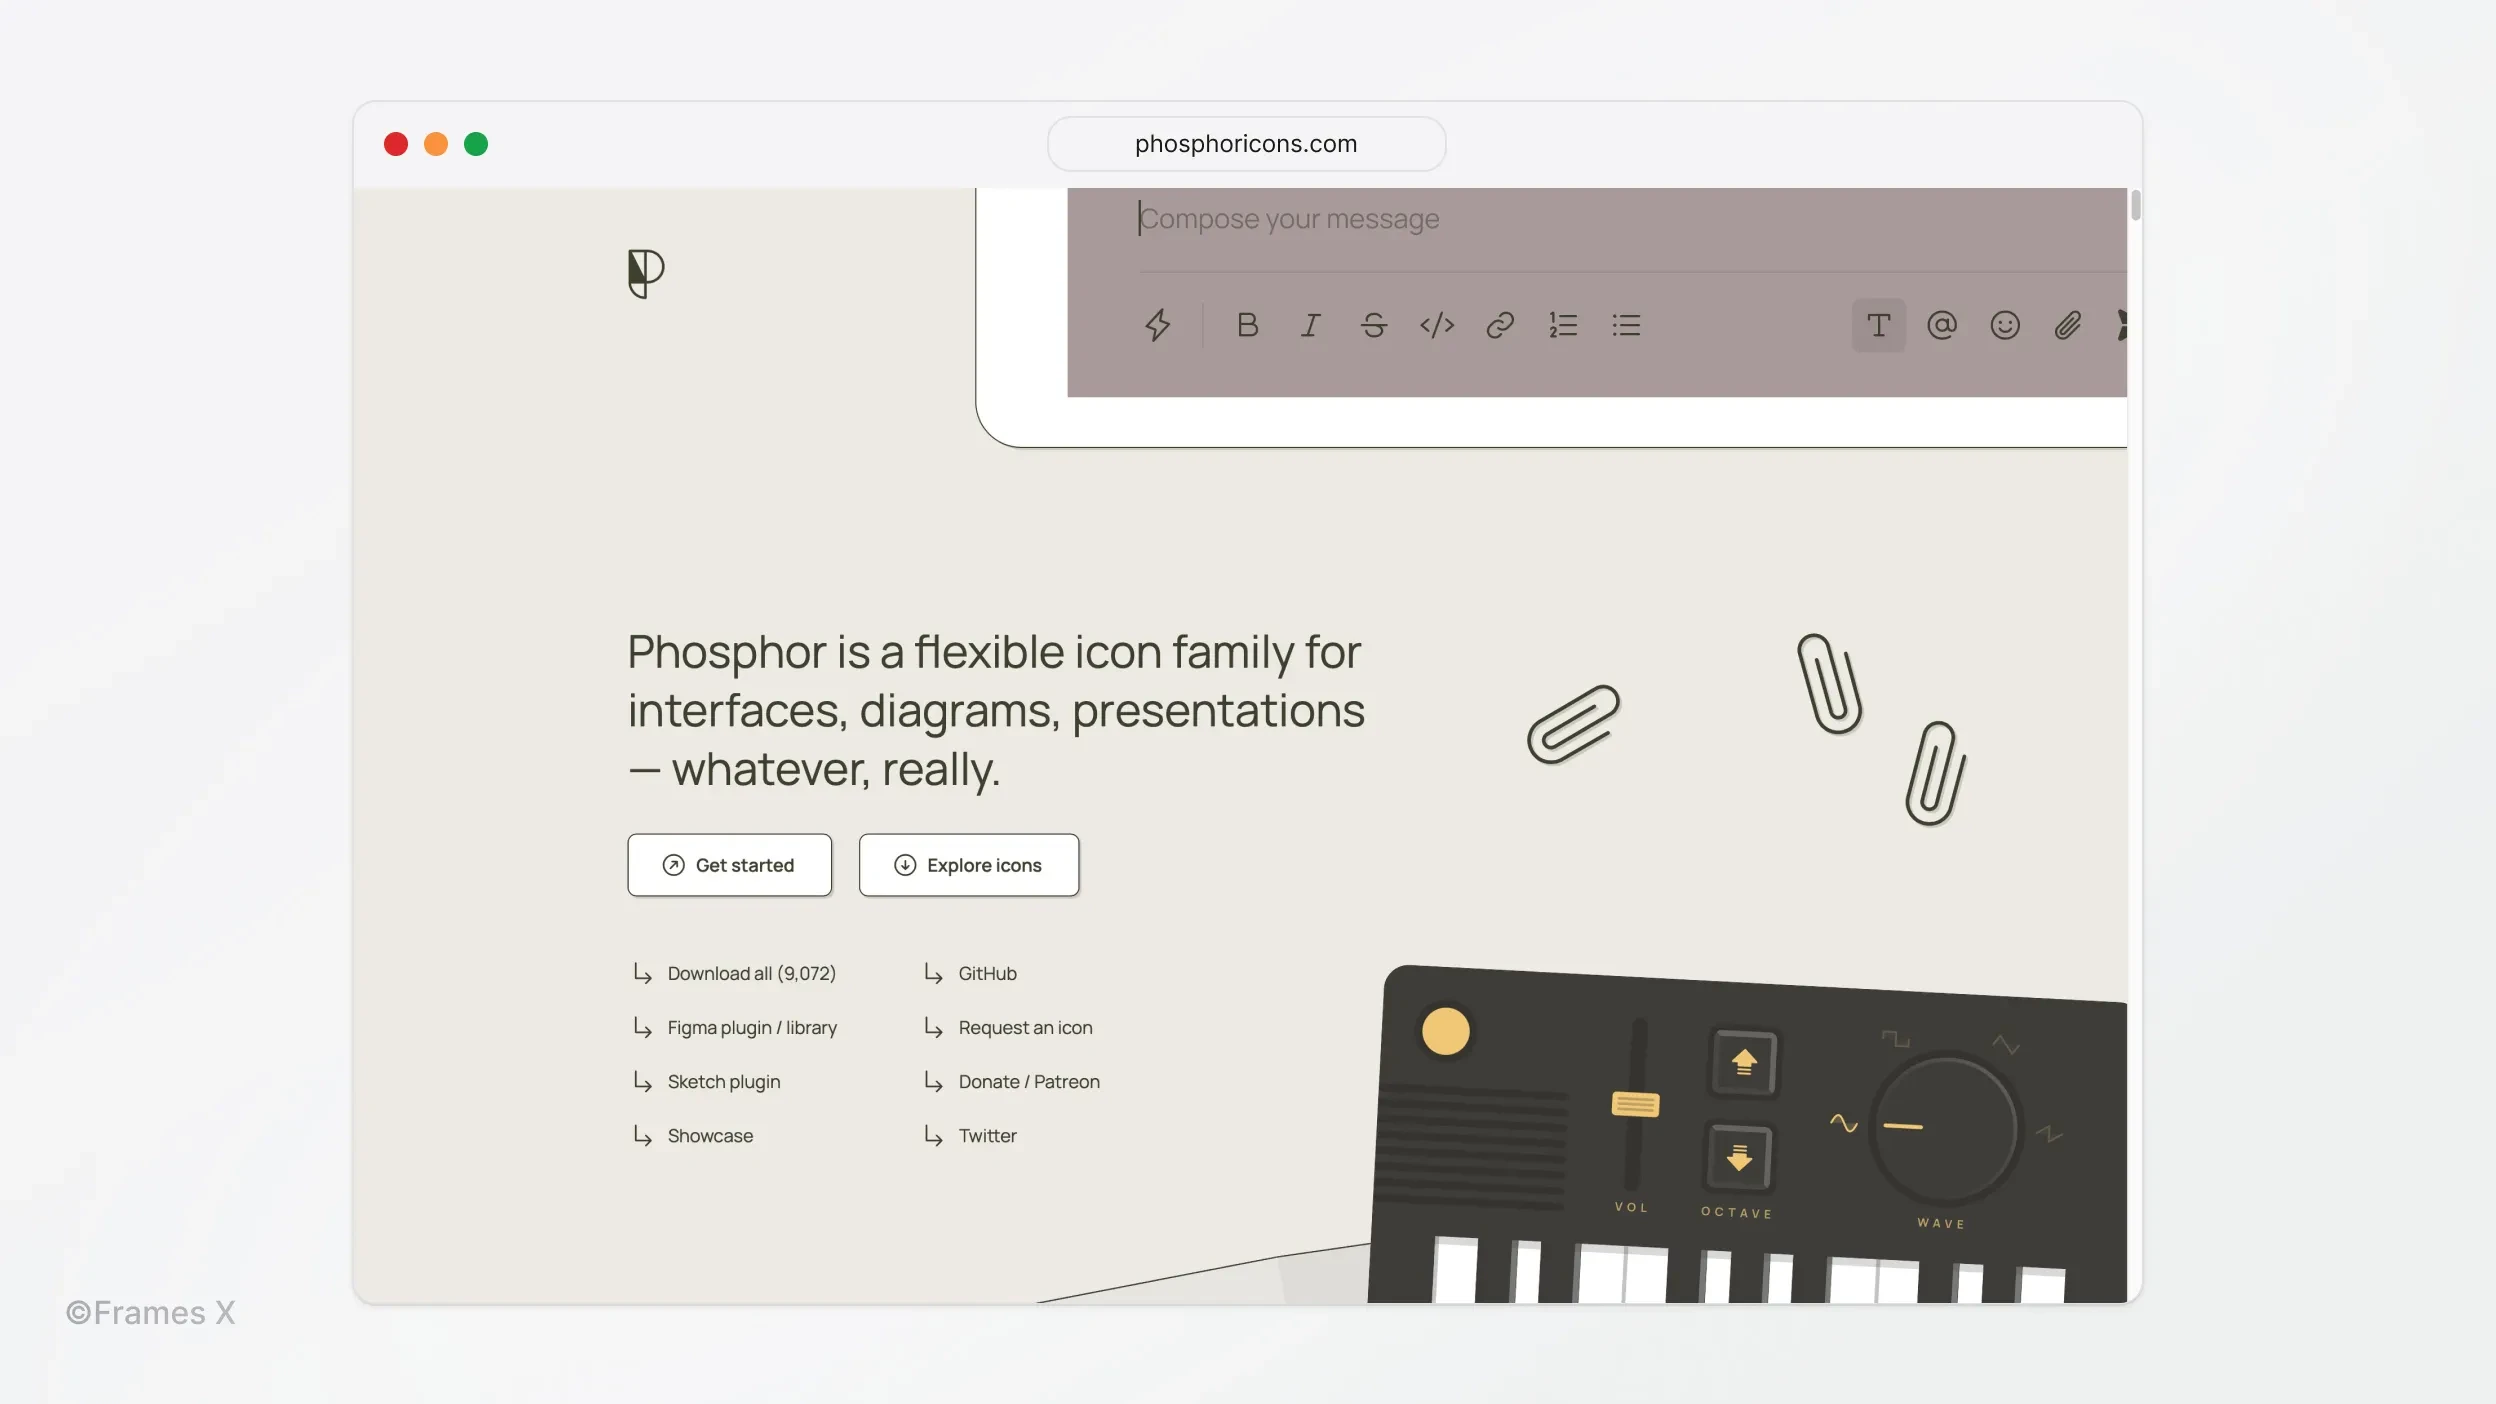Open the GitHub repository link
Image resolution: width=2496 pixels, height=1404 pixels.
[986, 974]
